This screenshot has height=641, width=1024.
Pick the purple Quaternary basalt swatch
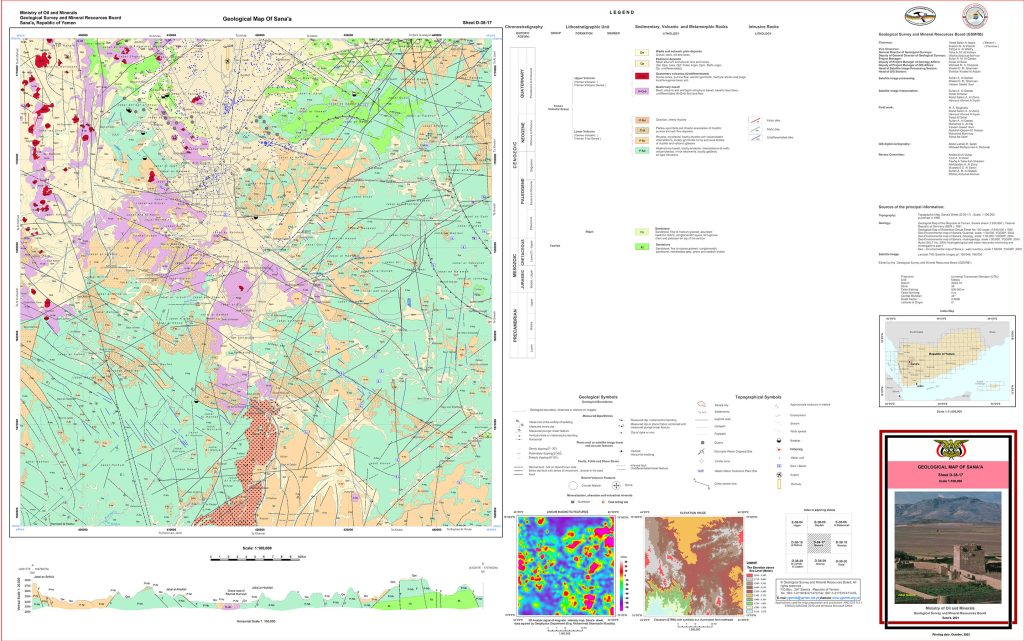pos(641,91)
